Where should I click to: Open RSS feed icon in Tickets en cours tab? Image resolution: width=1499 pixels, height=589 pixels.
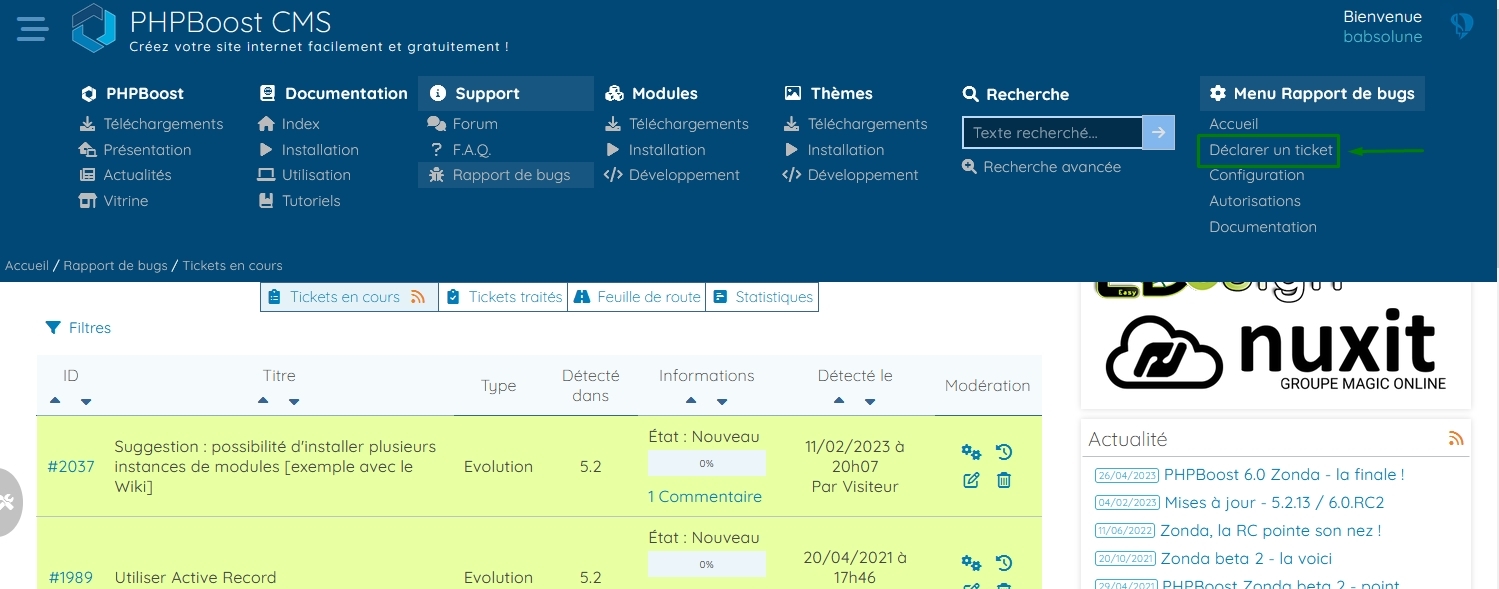[x=418, y=297]
